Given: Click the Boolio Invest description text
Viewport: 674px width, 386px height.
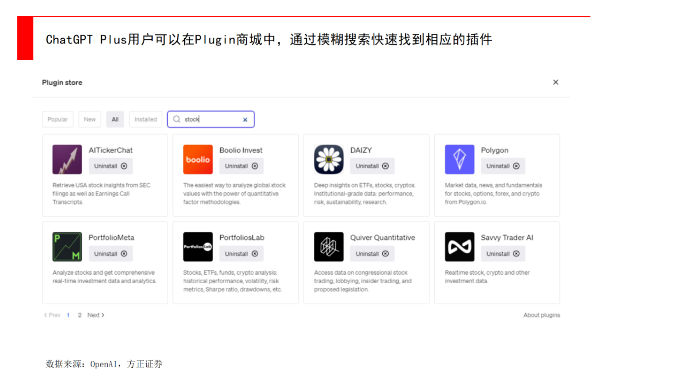Looking at the screenshot, I should pos(234,193).
